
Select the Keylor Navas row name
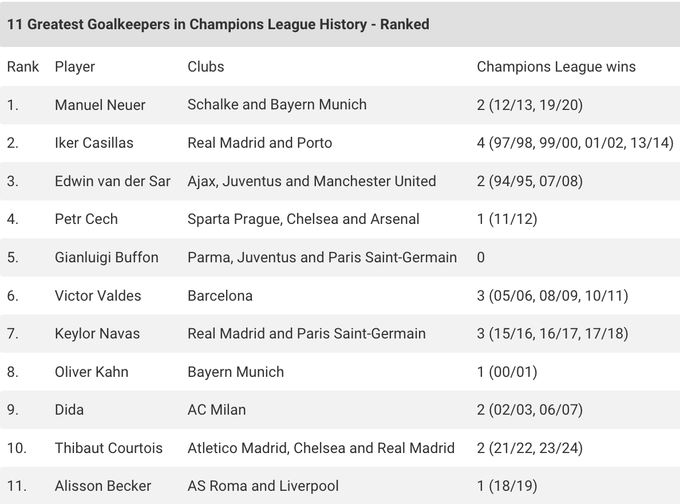(x=97, y=334)
